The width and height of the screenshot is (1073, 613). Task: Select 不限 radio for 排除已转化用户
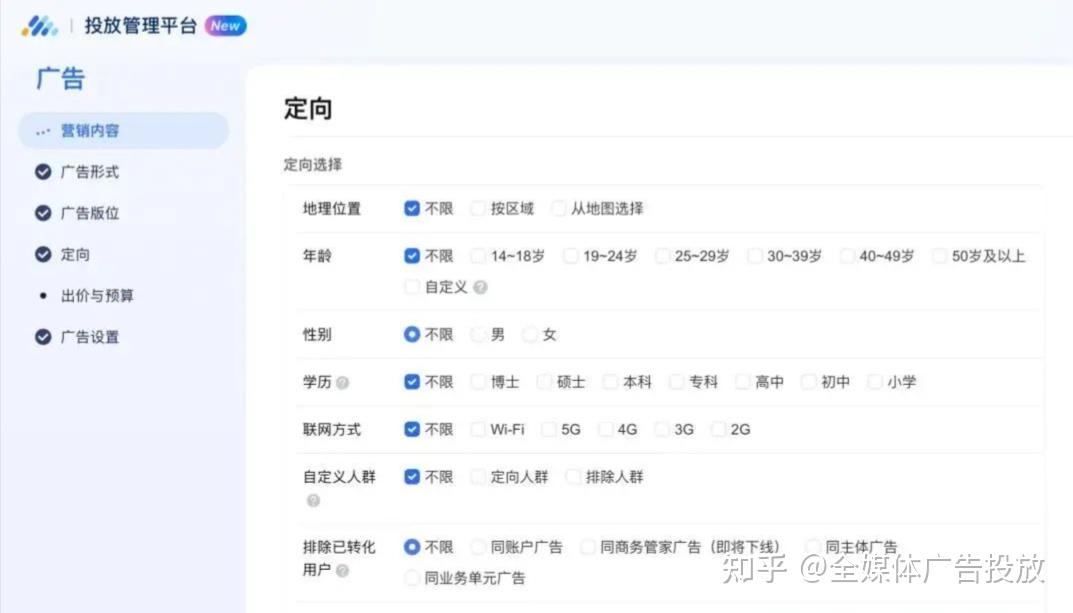point(412,547)
